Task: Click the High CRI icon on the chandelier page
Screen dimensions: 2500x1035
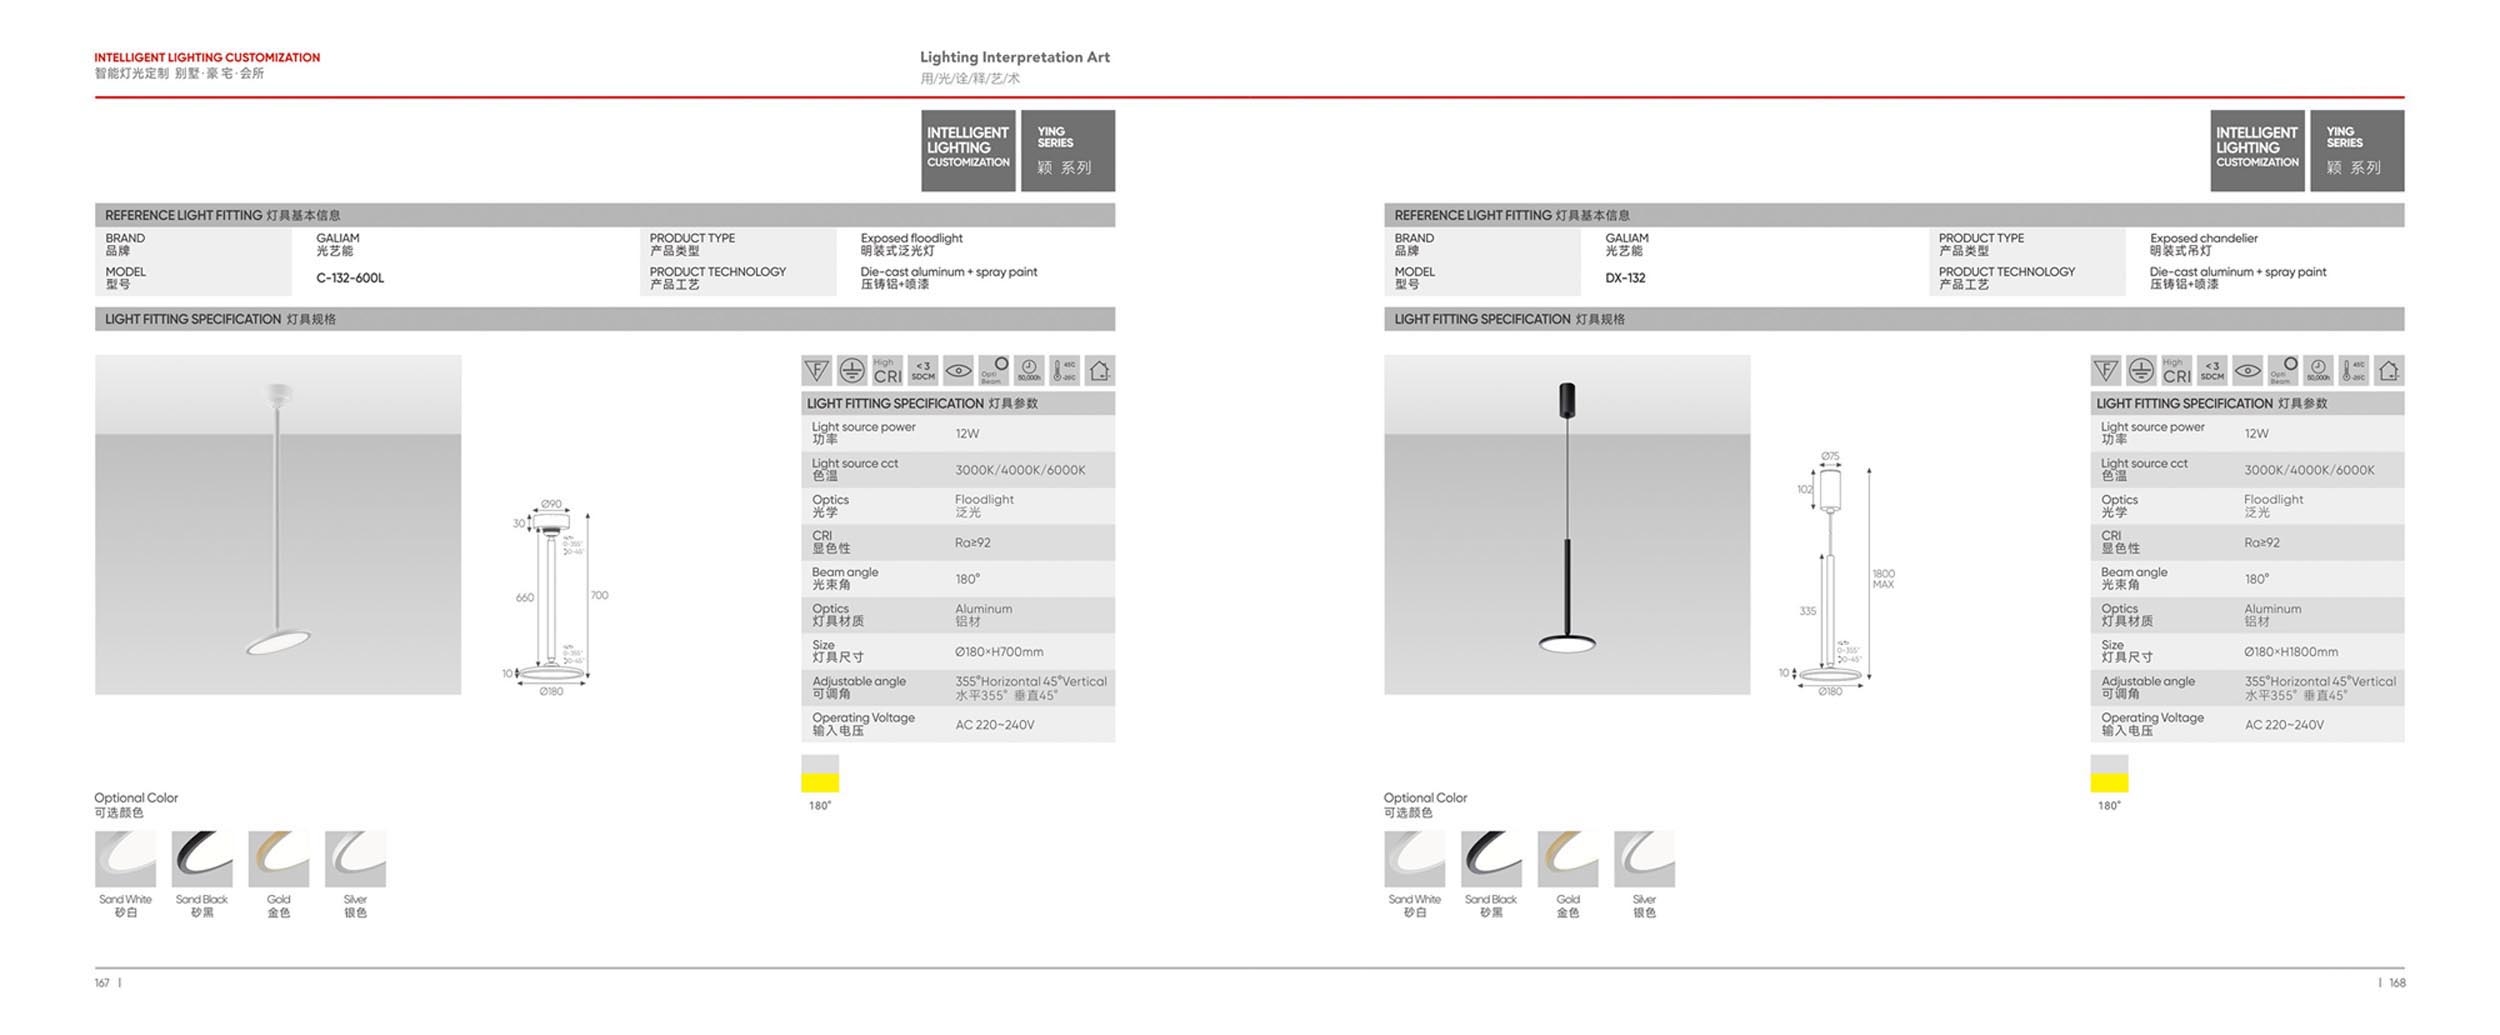Action: (x=2176, y=370)
